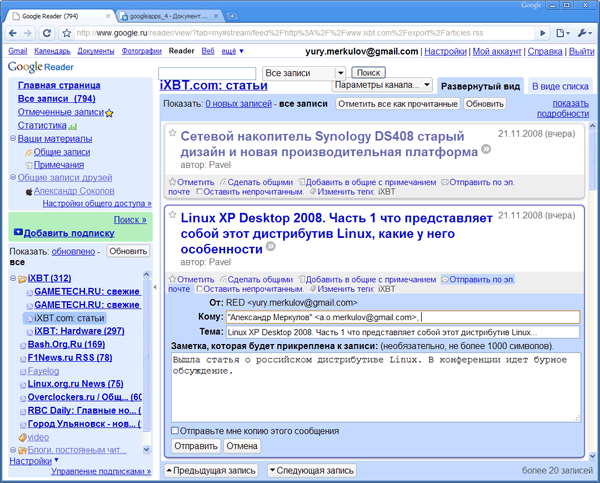Screen dimensions: 600x483
Task: Collapse the Ваши материалы section
Action: pos(13,139)
